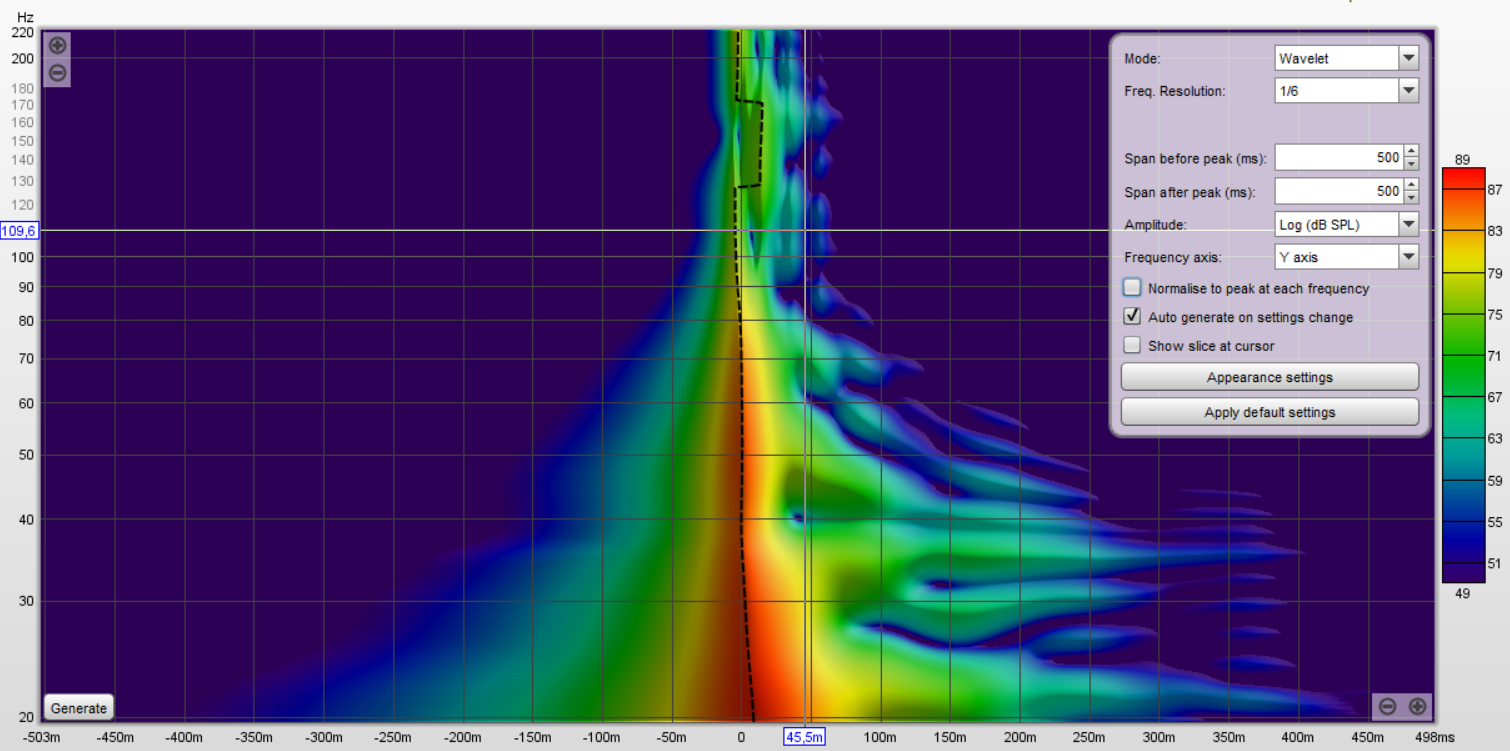
Task: Open Appearance settings
Action: tap(1270, 377)
